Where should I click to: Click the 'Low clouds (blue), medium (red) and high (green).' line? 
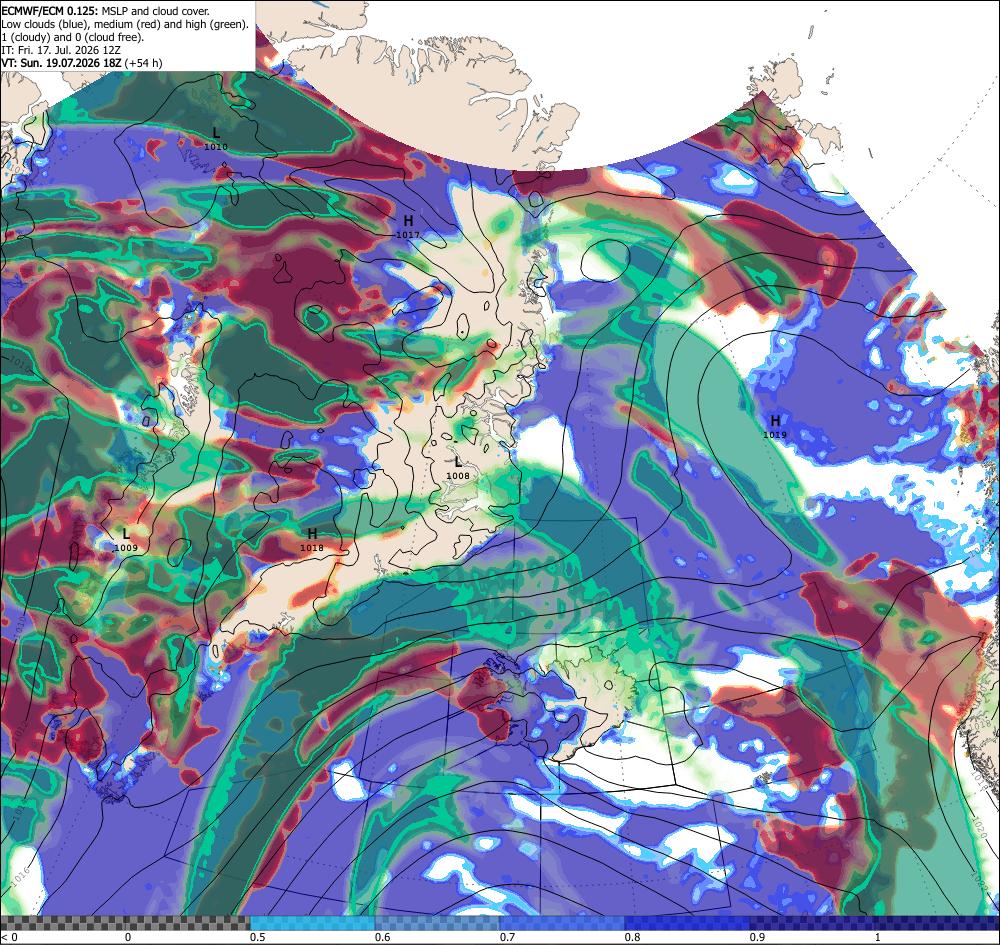(124, 24)
